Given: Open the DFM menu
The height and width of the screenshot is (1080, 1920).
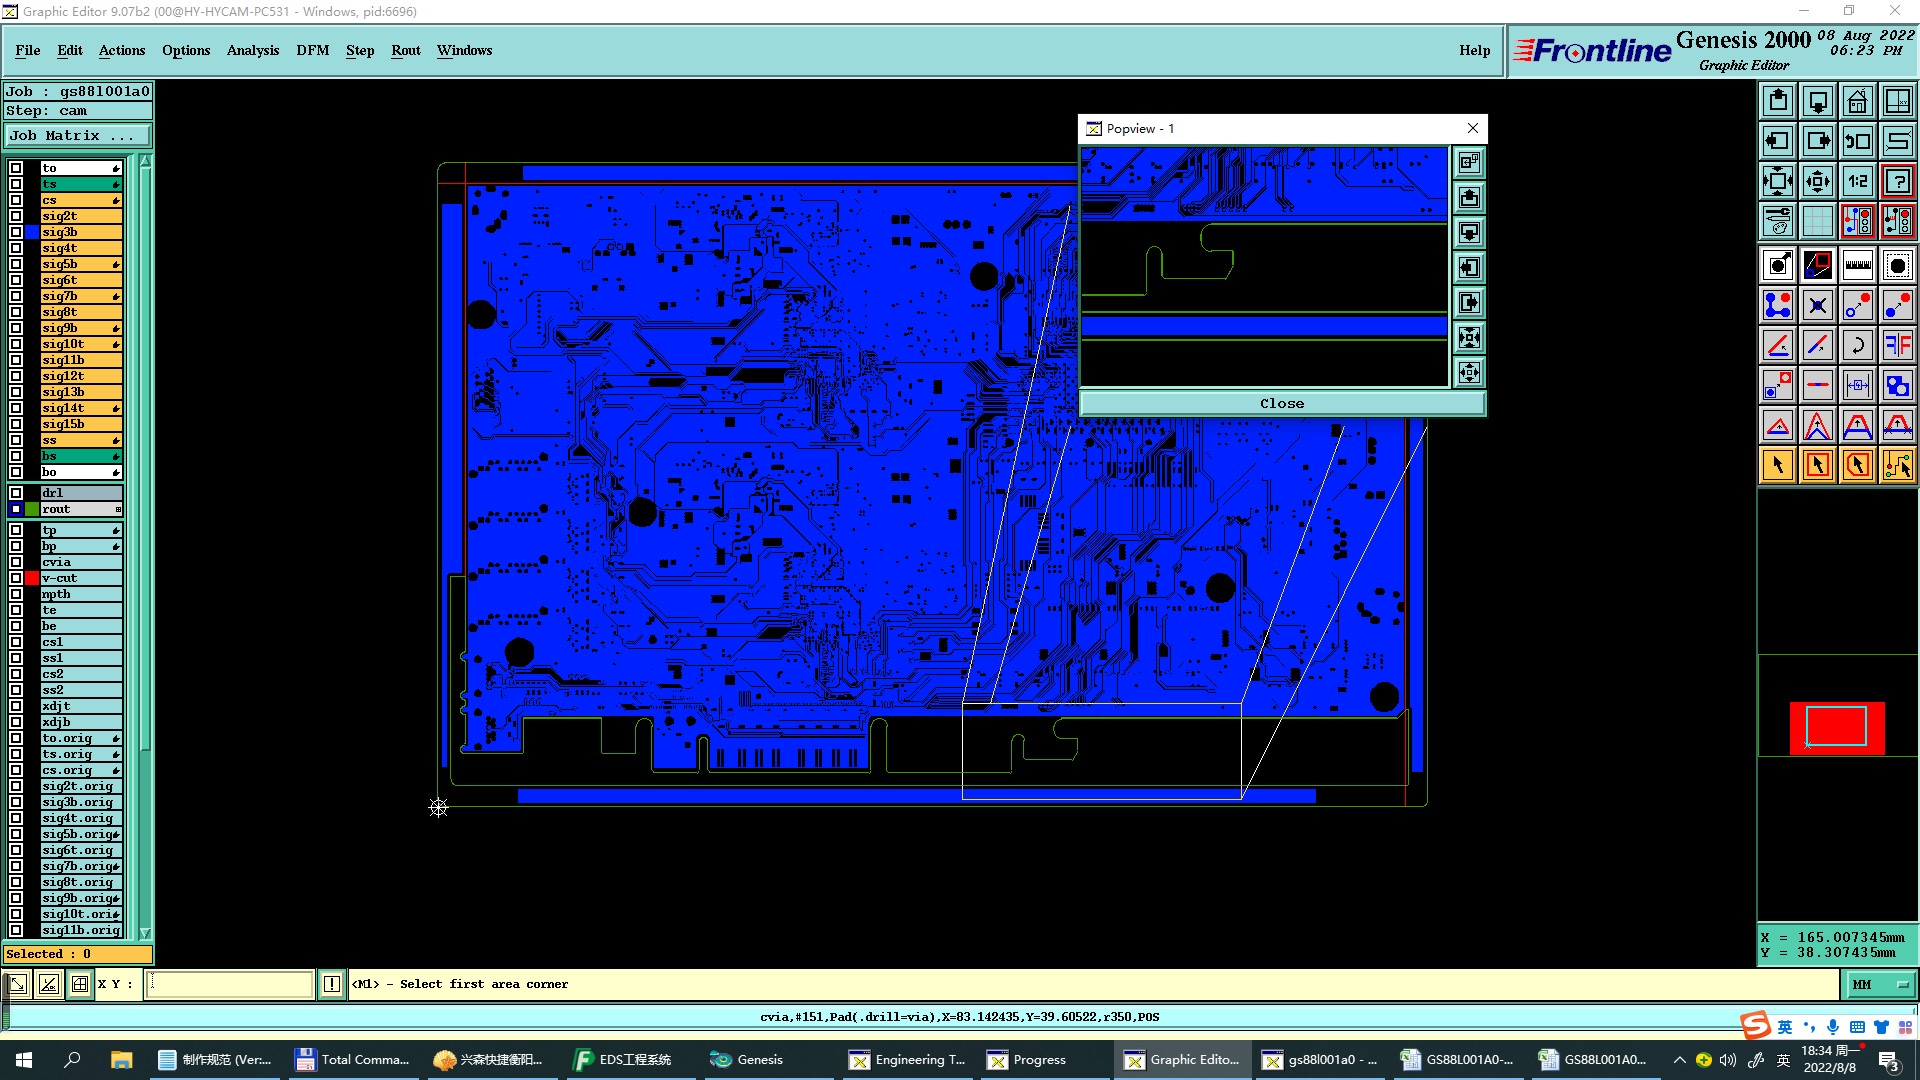Looking at the screenshot, I should click(312, 50).
